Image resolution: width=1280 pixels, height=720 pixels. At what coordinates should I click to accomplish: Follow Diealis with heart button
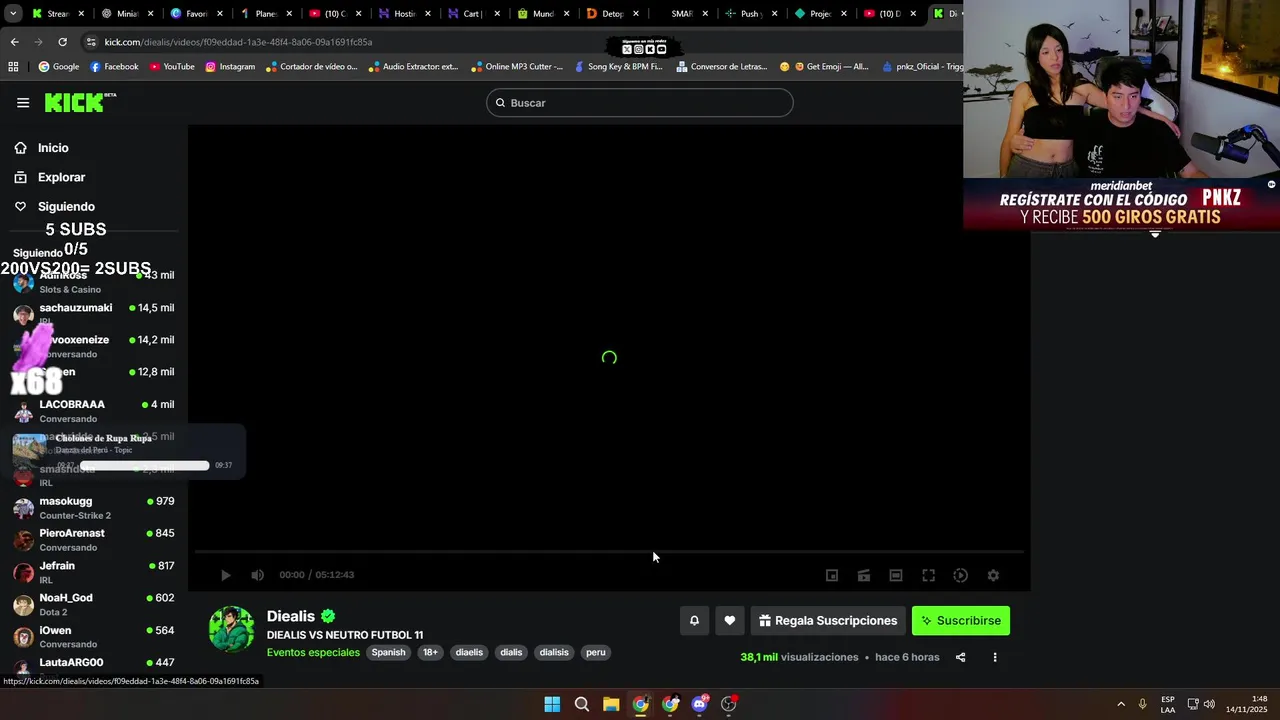[x=730, y=621]
